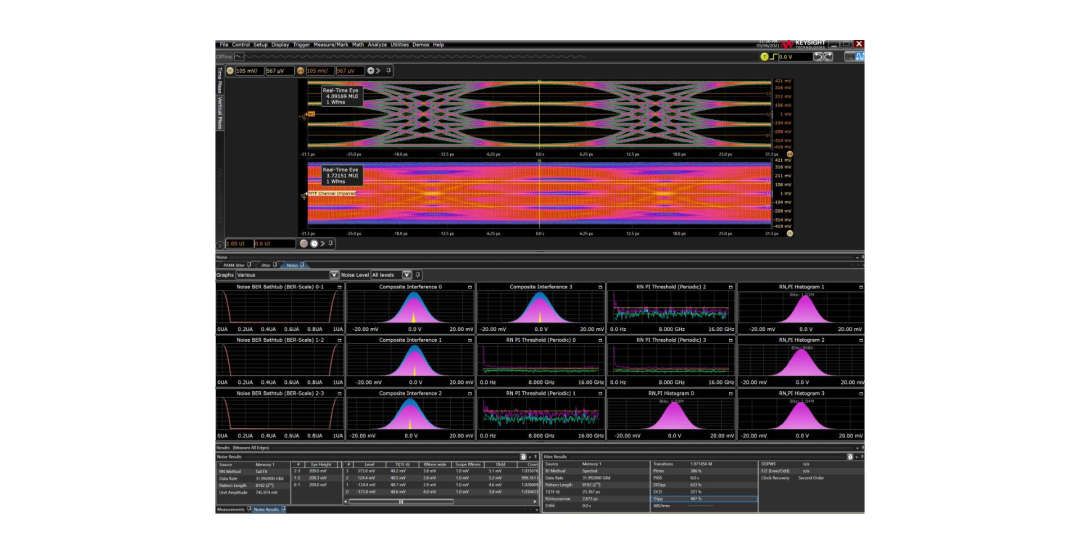
Task: Pin the Noise Level toolbar
Action: point(417,275)
